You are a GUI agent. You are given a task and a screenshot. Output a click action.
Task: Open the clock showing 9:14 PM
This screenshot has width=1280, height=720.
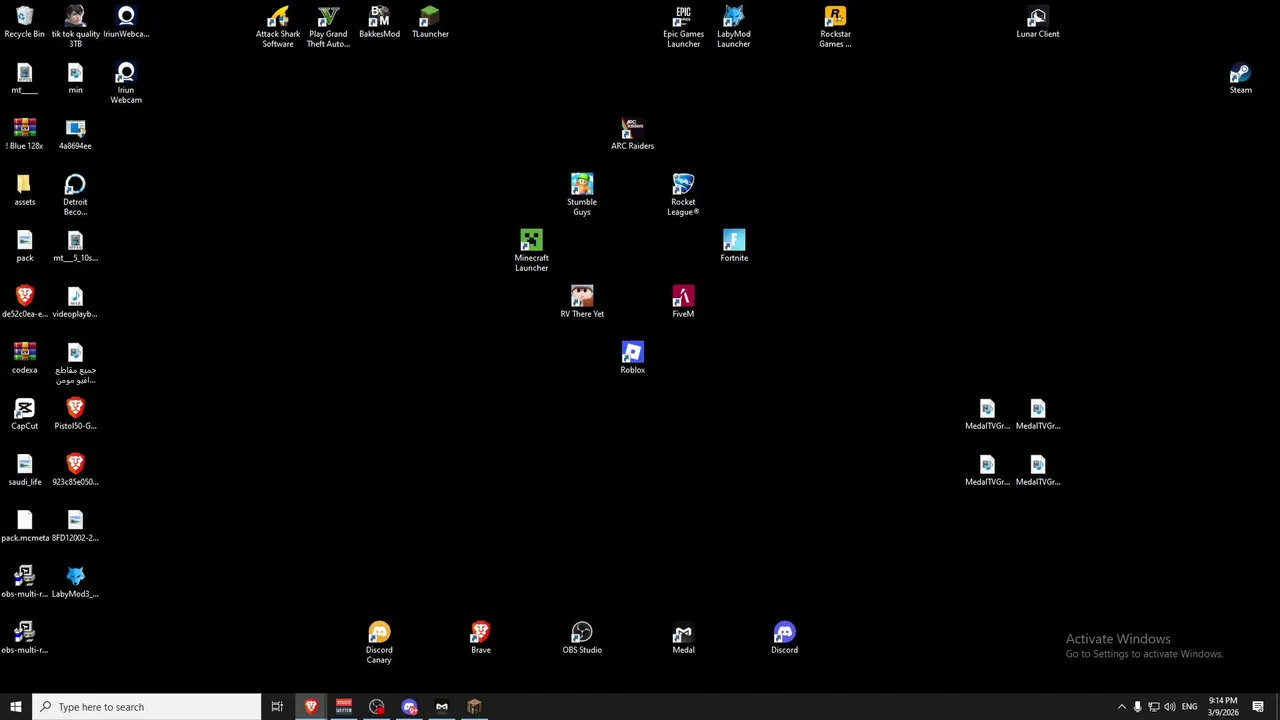[1223, 707]
